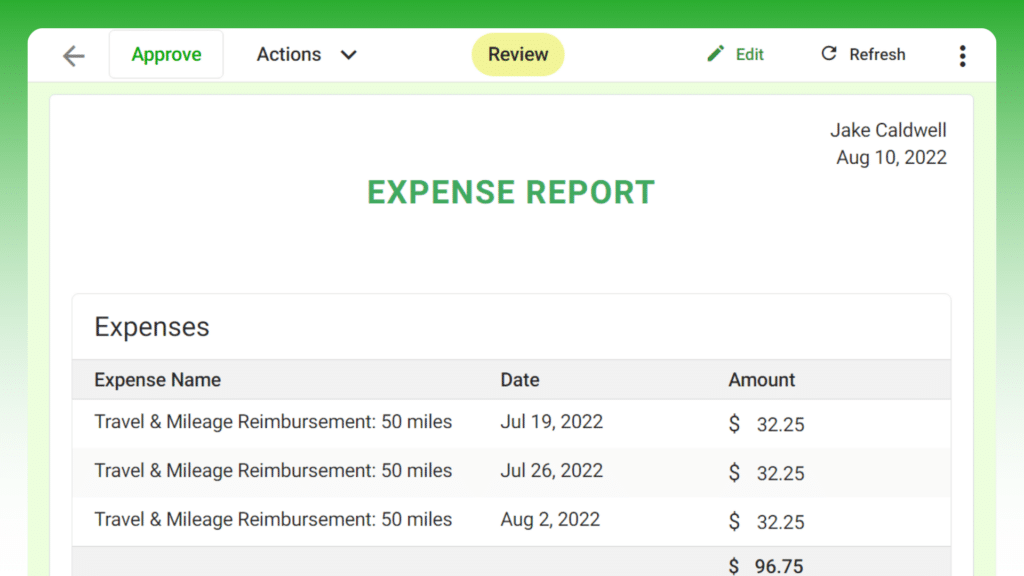Click the Edit text link
The height and width of the screenshot is (576, 1024).
(749, 54)
